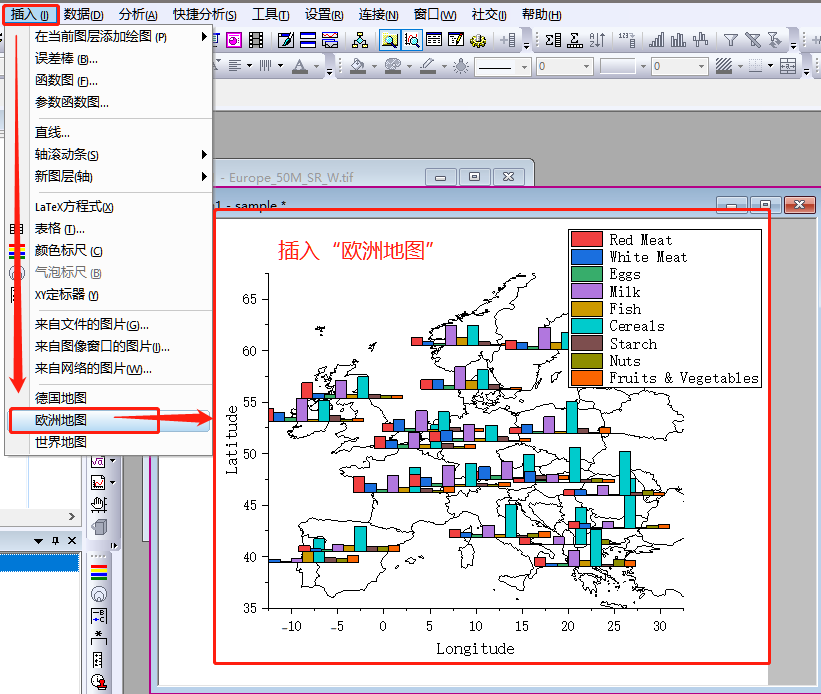Select the hand pan tool
Screen dimensions: 821x694
(98, 504)
